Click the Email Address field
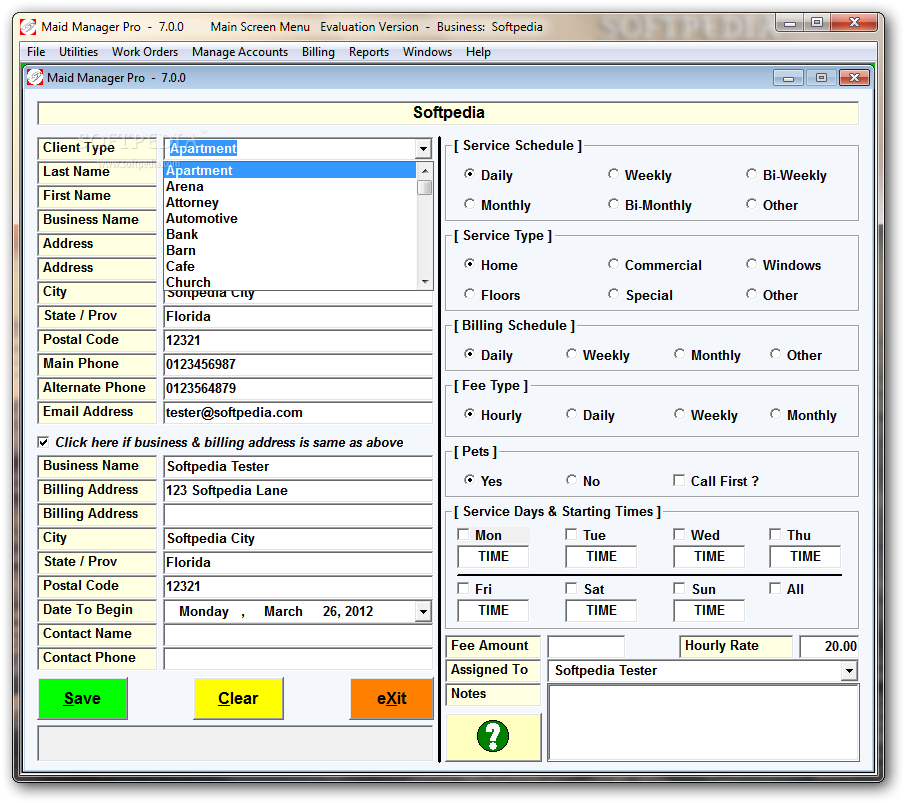 coord(298,413)
